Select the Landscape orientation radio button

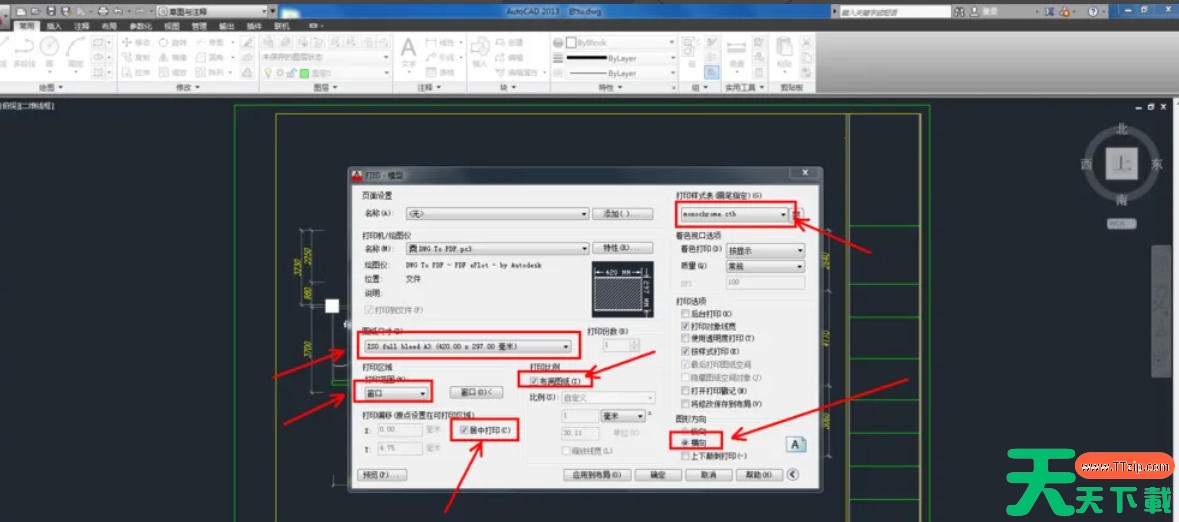683,443
